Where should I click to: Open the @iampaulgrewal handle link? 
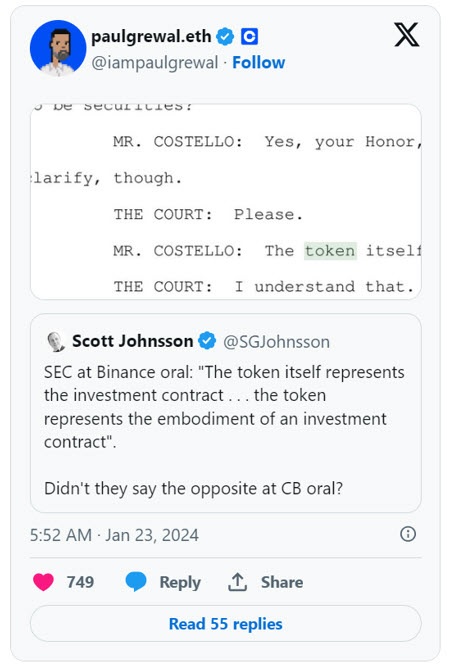(x=155, y=63)
